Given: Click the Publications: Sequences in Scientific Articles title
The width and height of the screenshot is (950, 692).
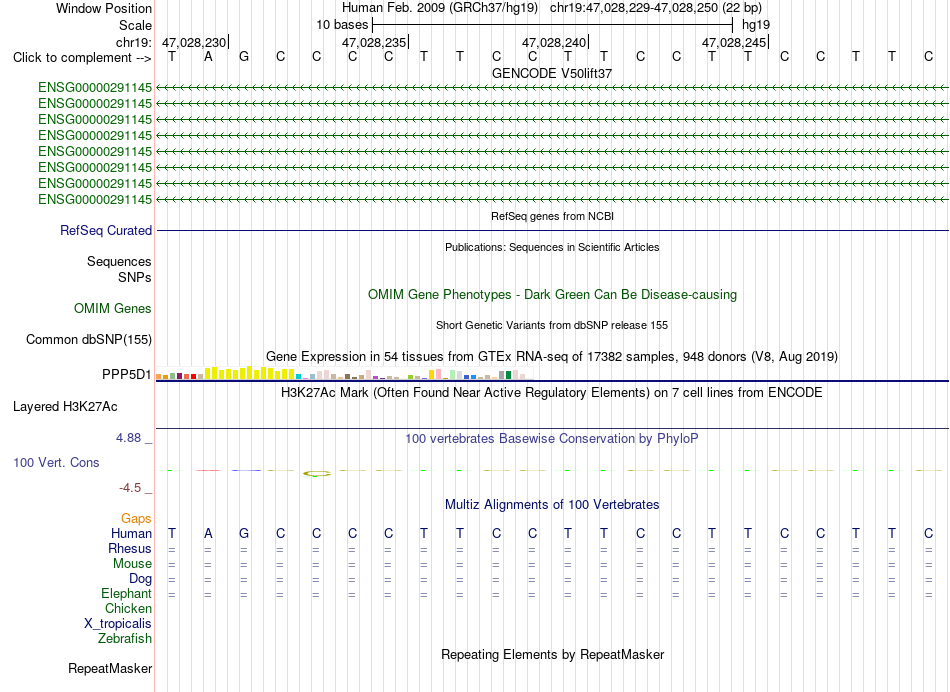Looking at the screenshot, I should [552, 247].
